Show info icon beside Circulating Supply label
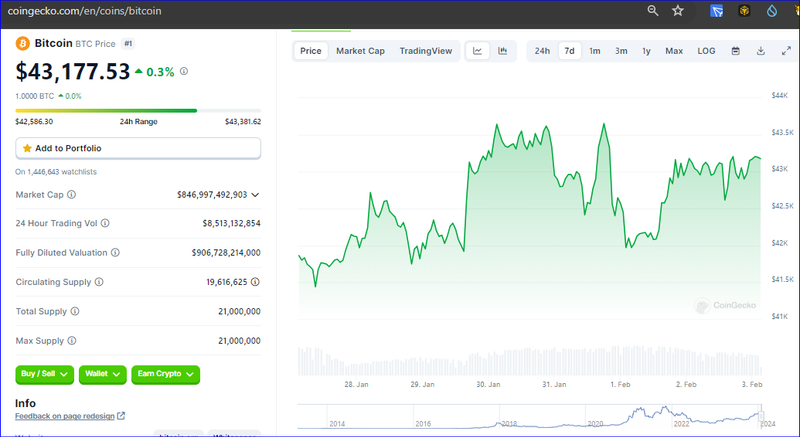Viewport: 800px width, 437px height. [x=99, y=282]
